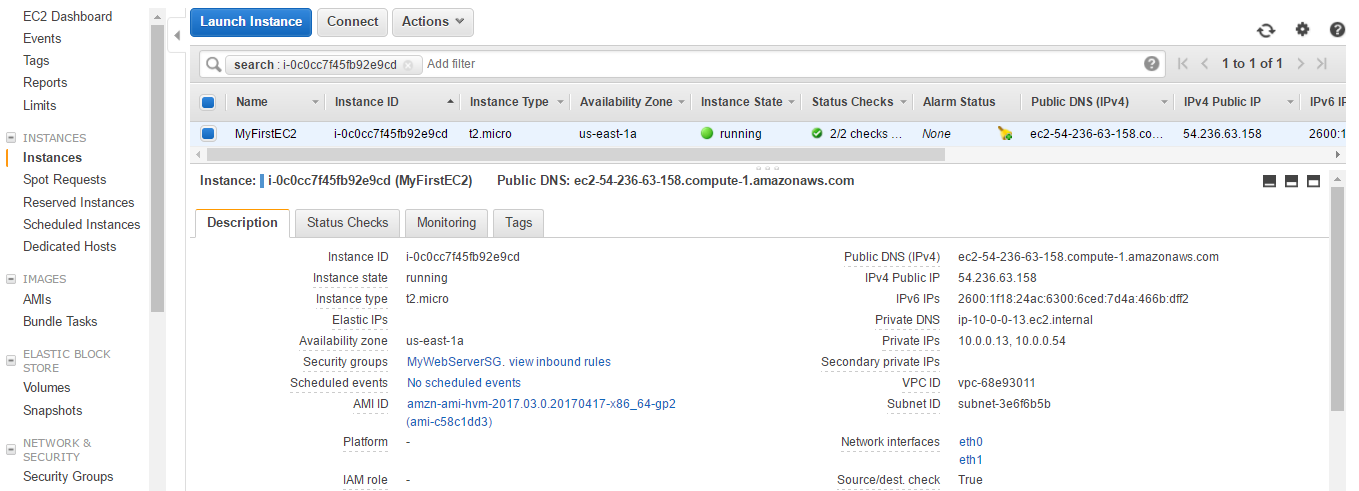The image size is (1359, 491).
Task: Click the Add filter search field
Action: click(x=780, y=64)
